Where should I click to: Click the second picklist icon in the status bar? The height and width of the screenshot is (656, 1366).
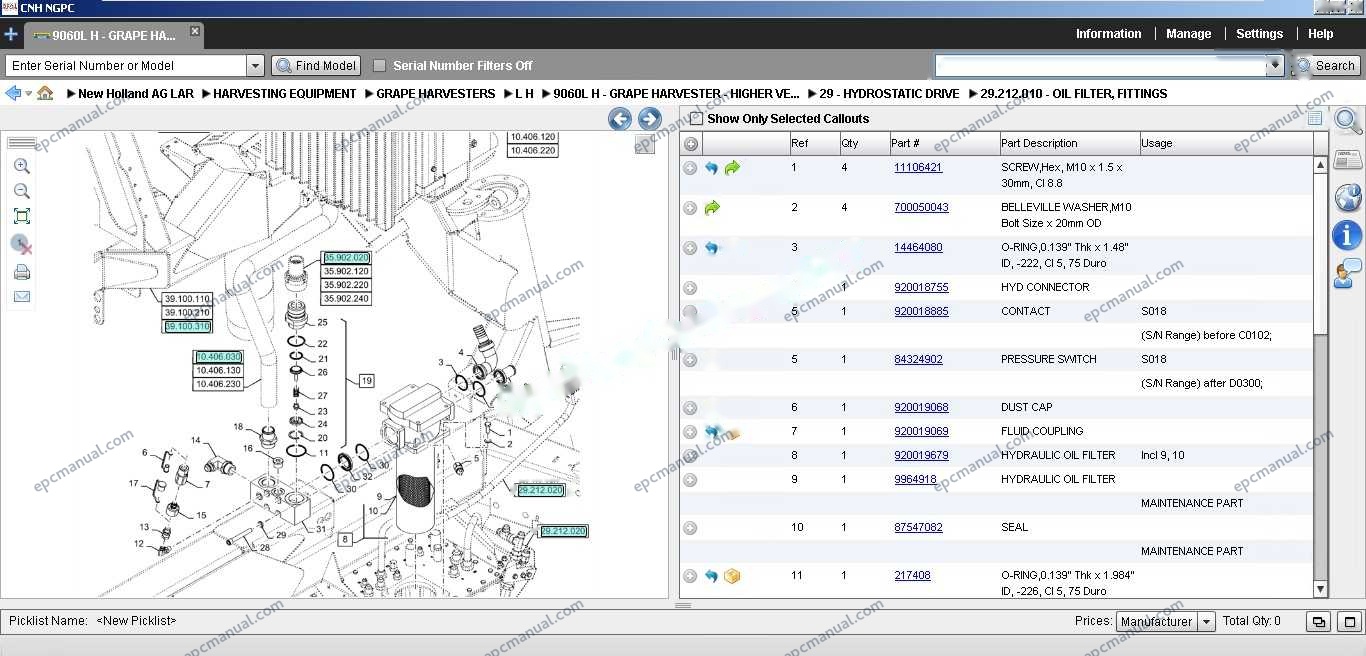(1350, 622)
